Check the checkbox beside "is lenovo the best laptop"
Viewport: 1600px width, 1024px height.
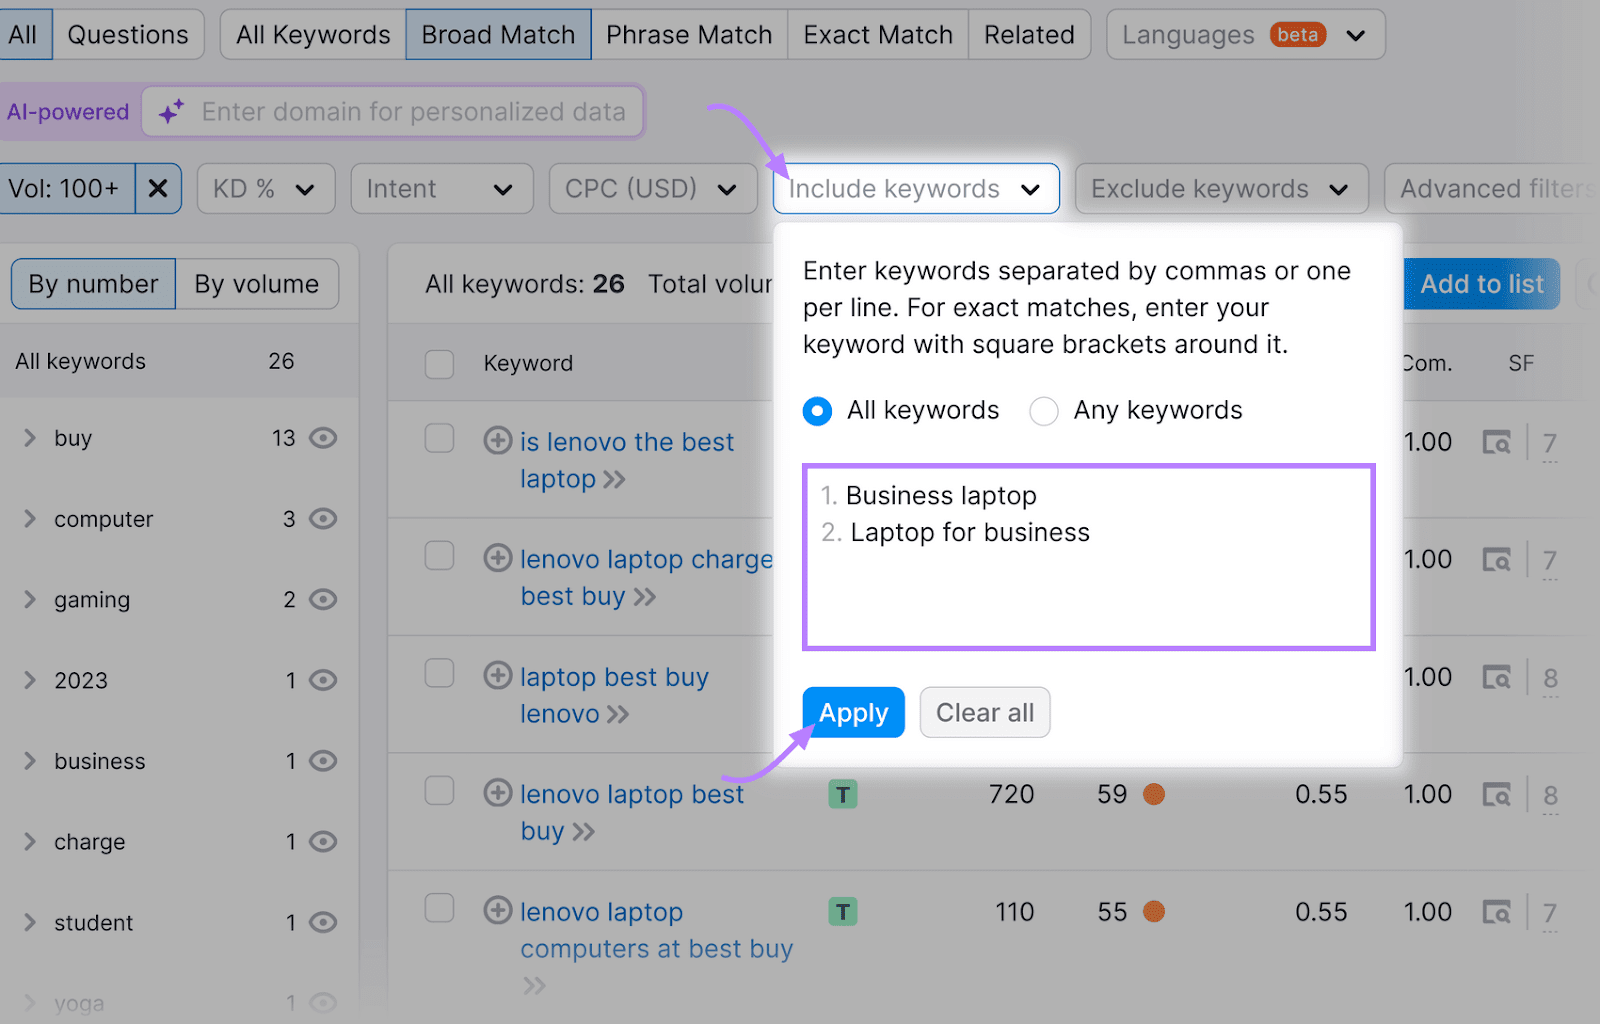coord(439,441)
